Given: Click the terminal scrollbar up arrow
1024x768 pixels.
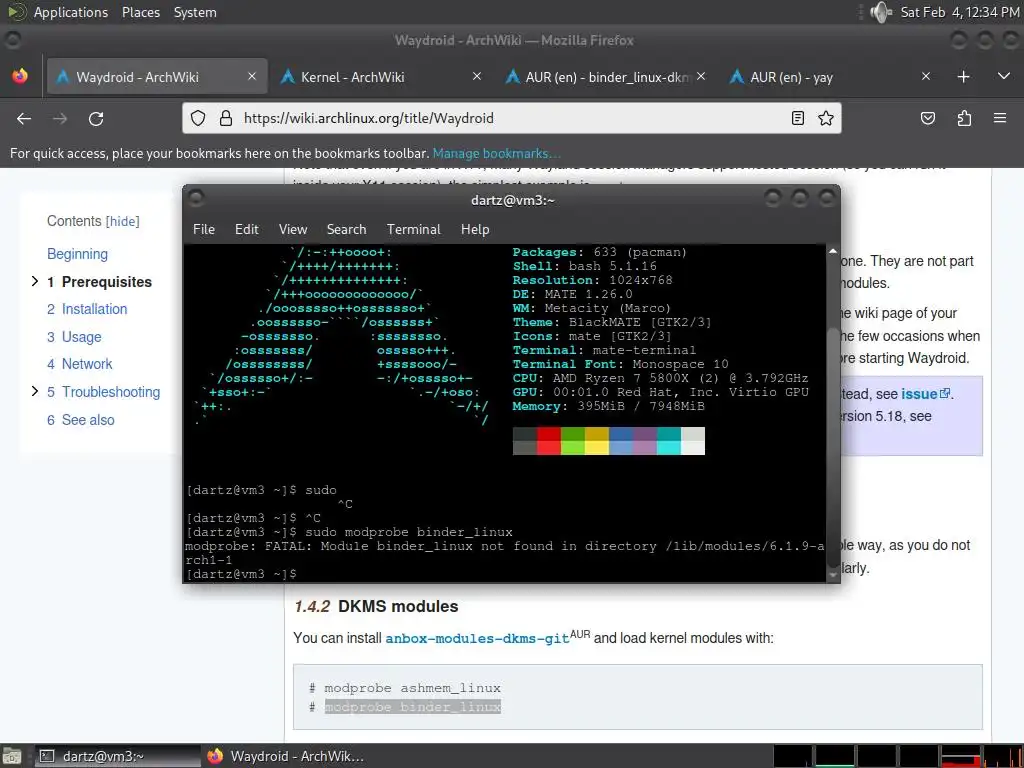Looking at the screenshot, I should tap(833, 251).
